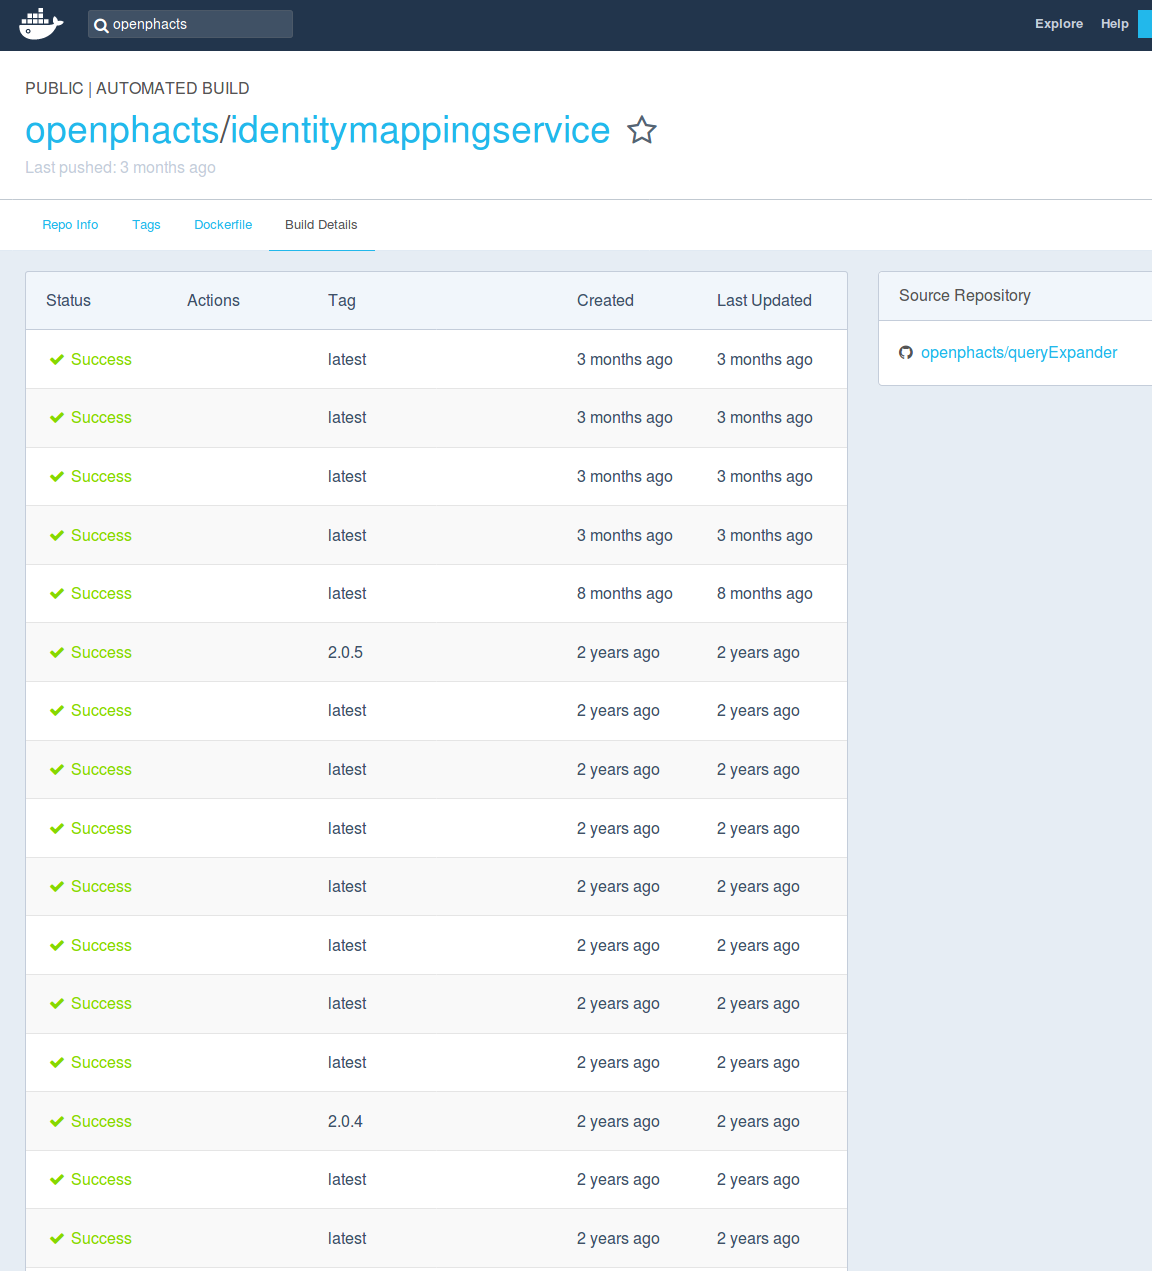1152x1271 pixels.
Task: Click the green checkmark in the 8 months ago row
Action: (57, 594)
